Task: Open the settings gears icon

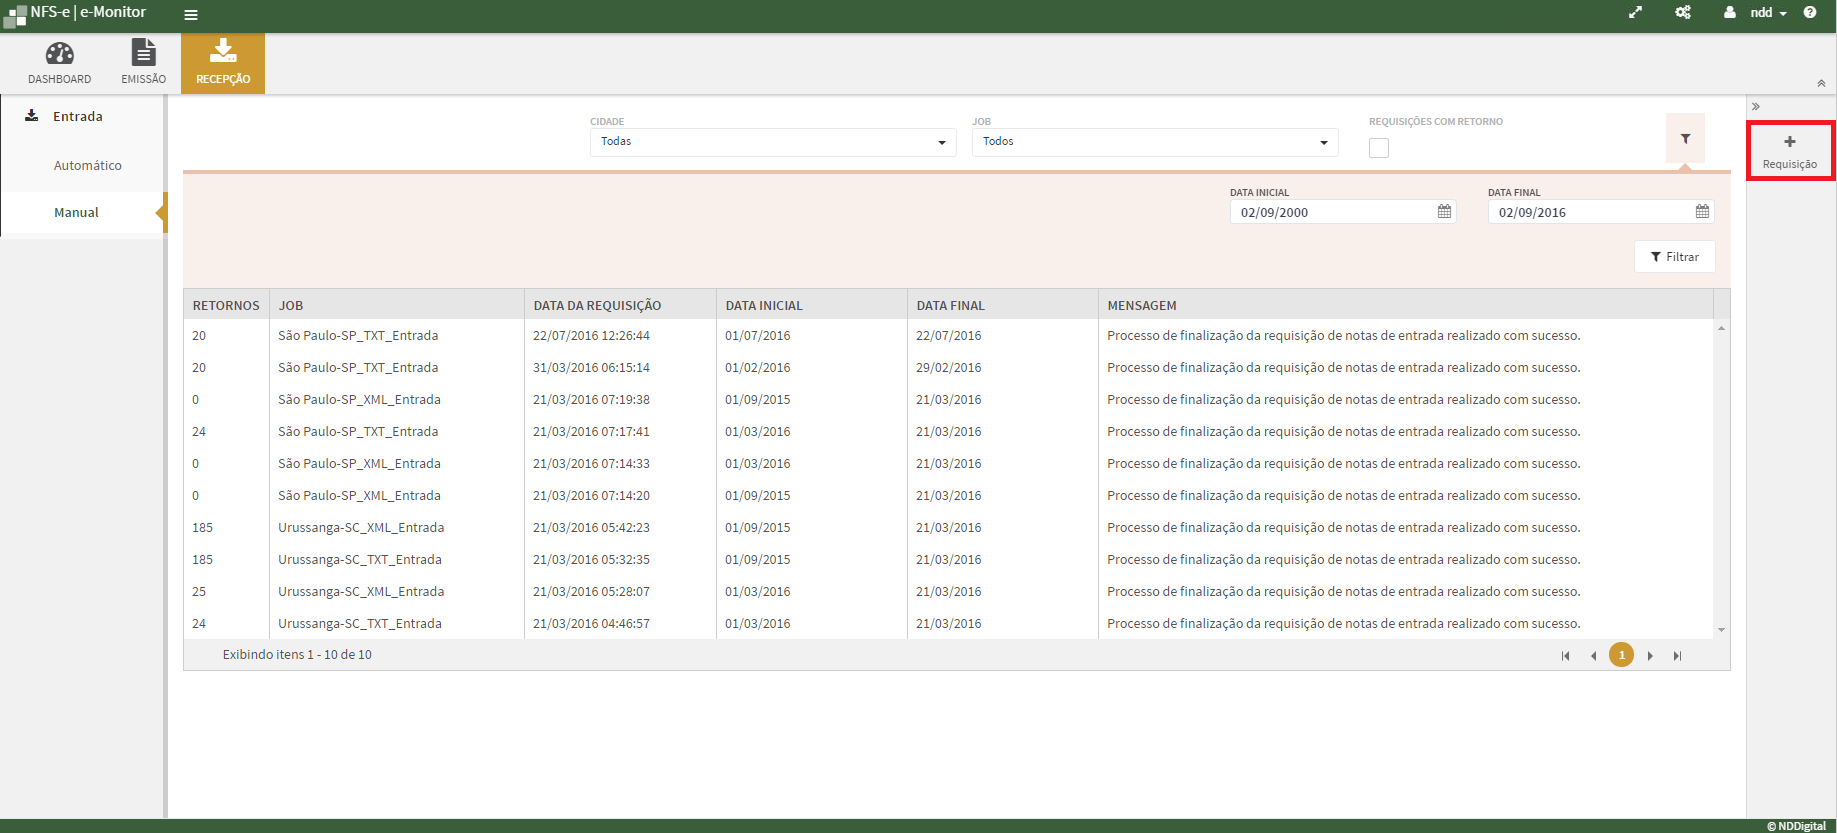Action: [1683, 13]
